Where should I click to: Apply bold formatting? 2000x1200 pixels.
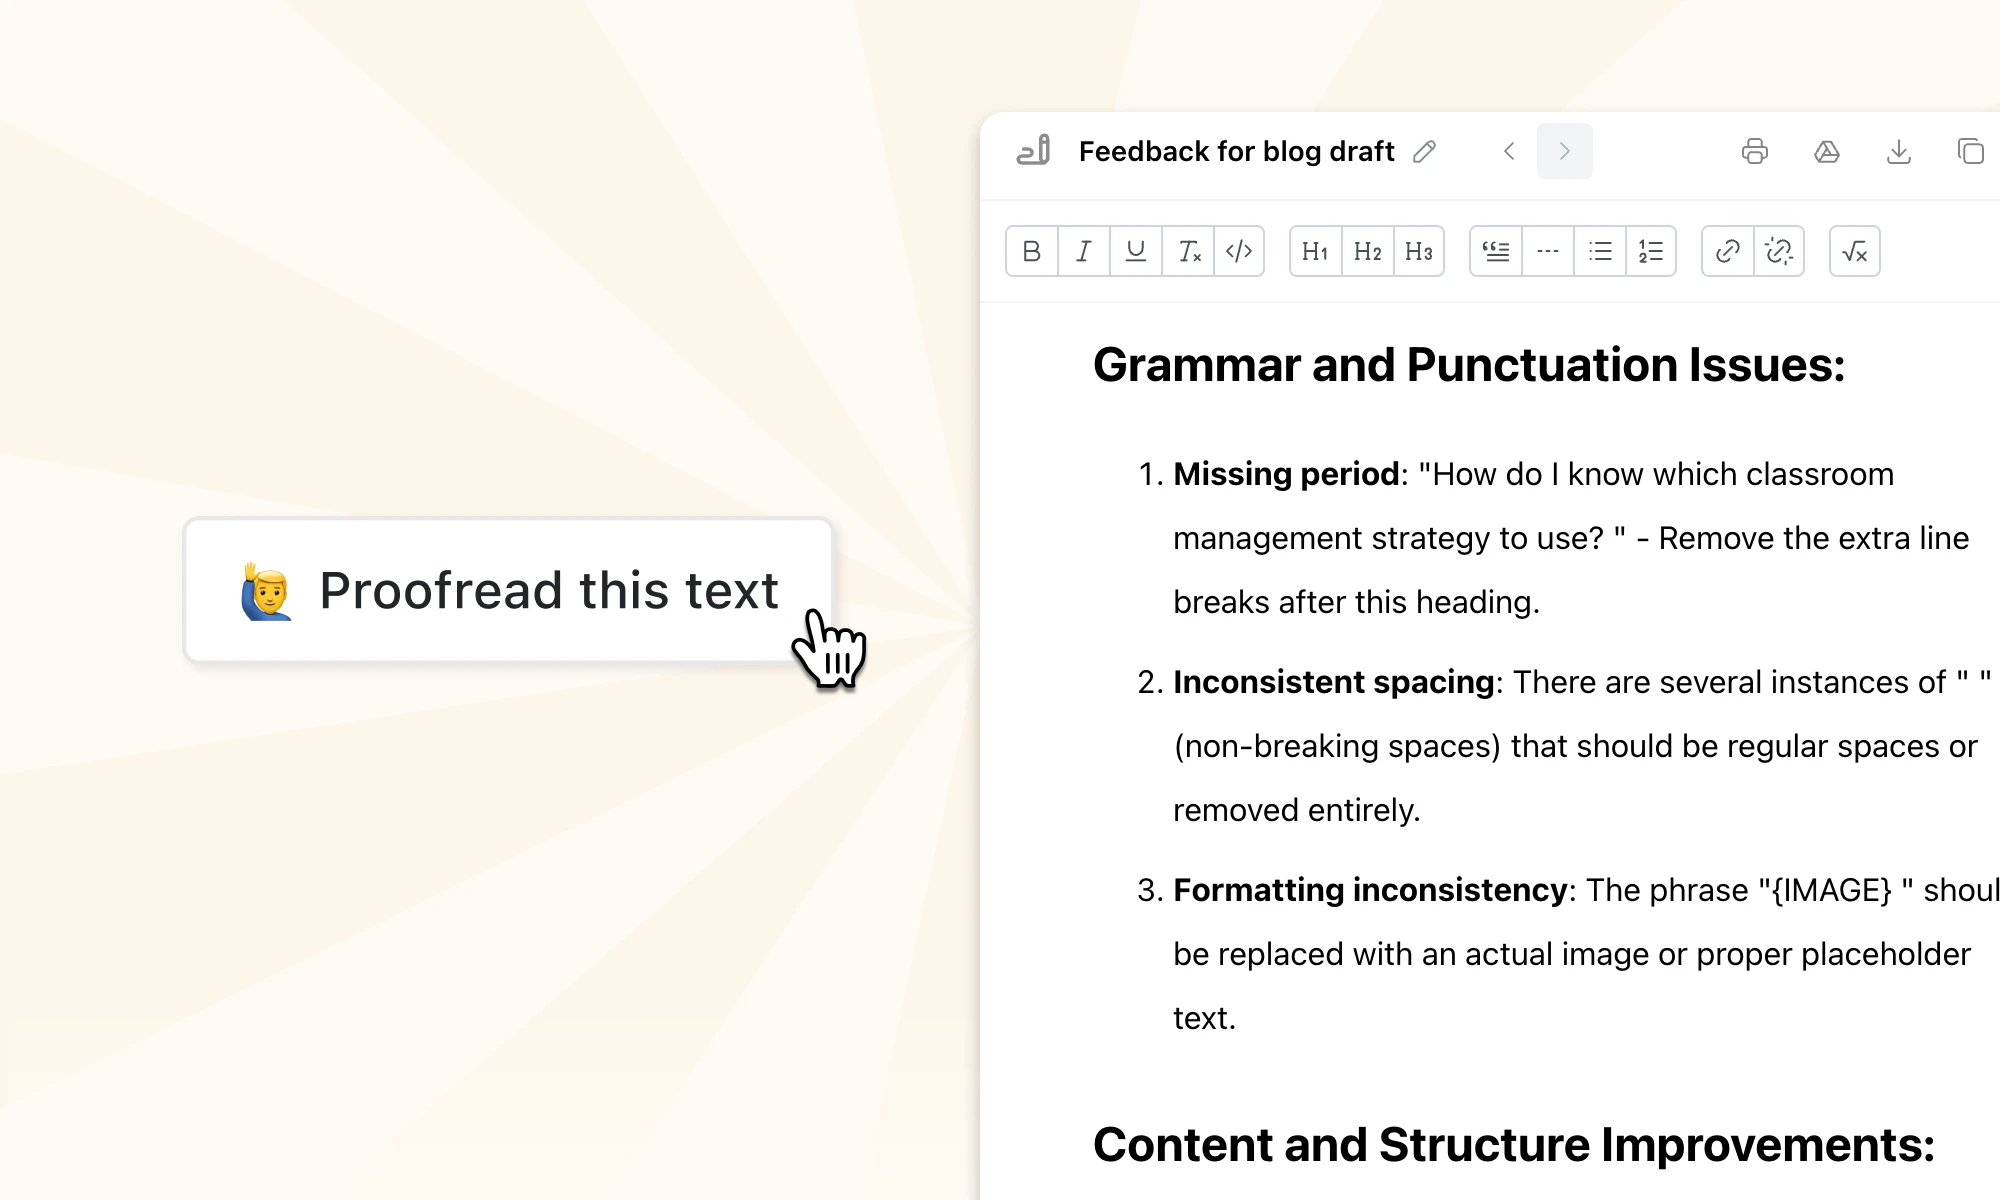pos(1031,251)
